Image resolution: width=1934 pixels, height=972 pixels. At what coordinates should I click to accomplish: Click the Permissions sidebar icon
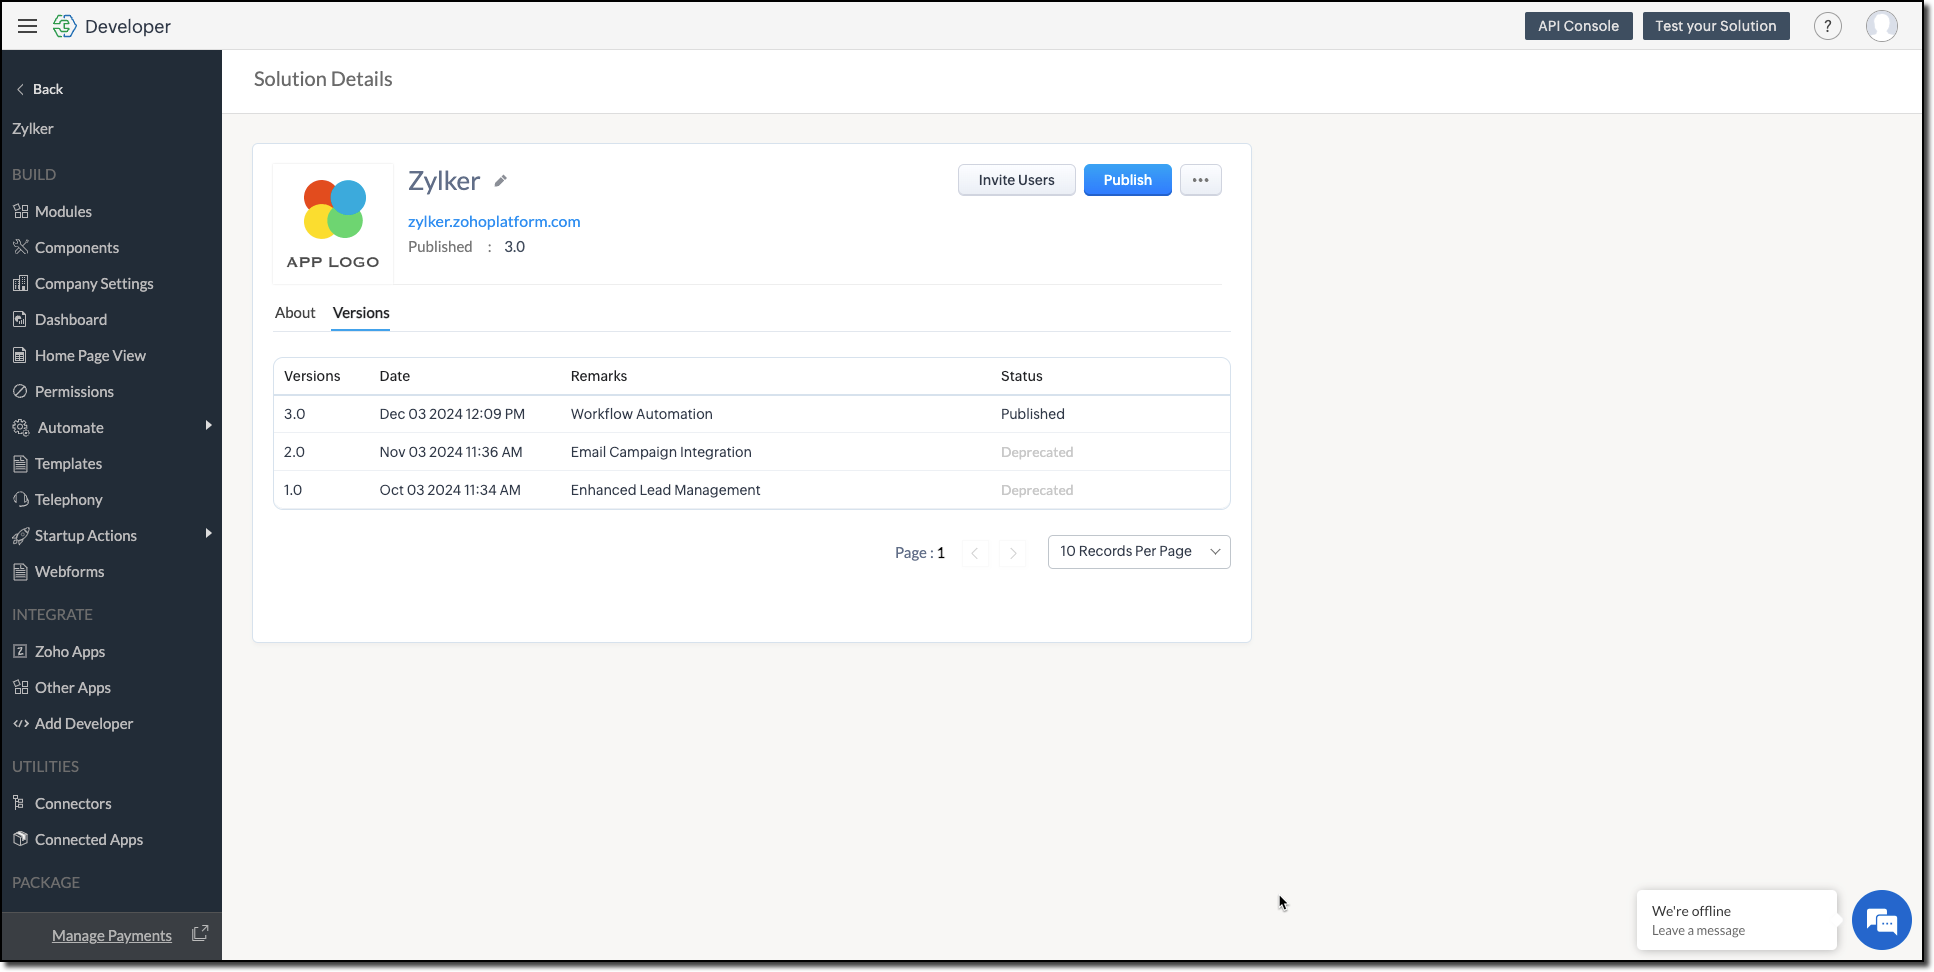tap(20, 391)
